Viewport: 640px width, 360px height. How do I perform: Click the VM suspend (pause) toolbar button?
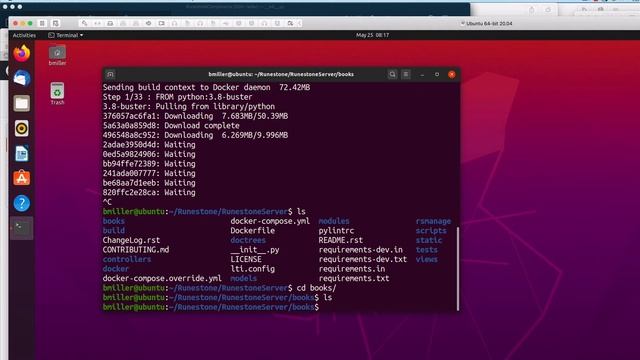pyautogui.click(x=42, y=23)
